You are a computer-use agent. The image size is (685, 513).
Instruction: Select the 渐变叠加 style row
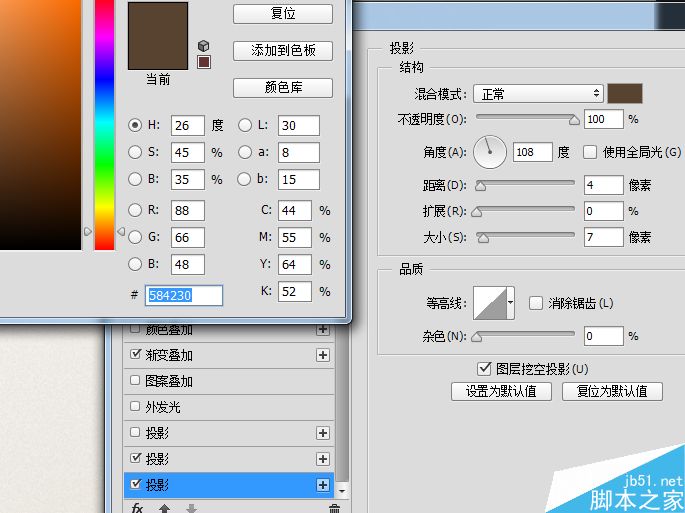click(x=229, y=355)
